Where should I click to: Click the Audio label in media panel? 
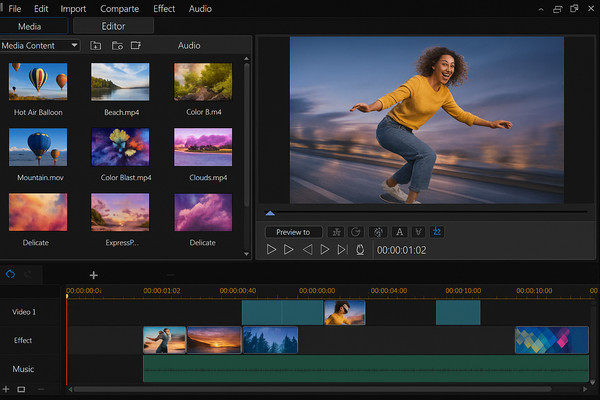pyautogui.click(x=189, y=45)
